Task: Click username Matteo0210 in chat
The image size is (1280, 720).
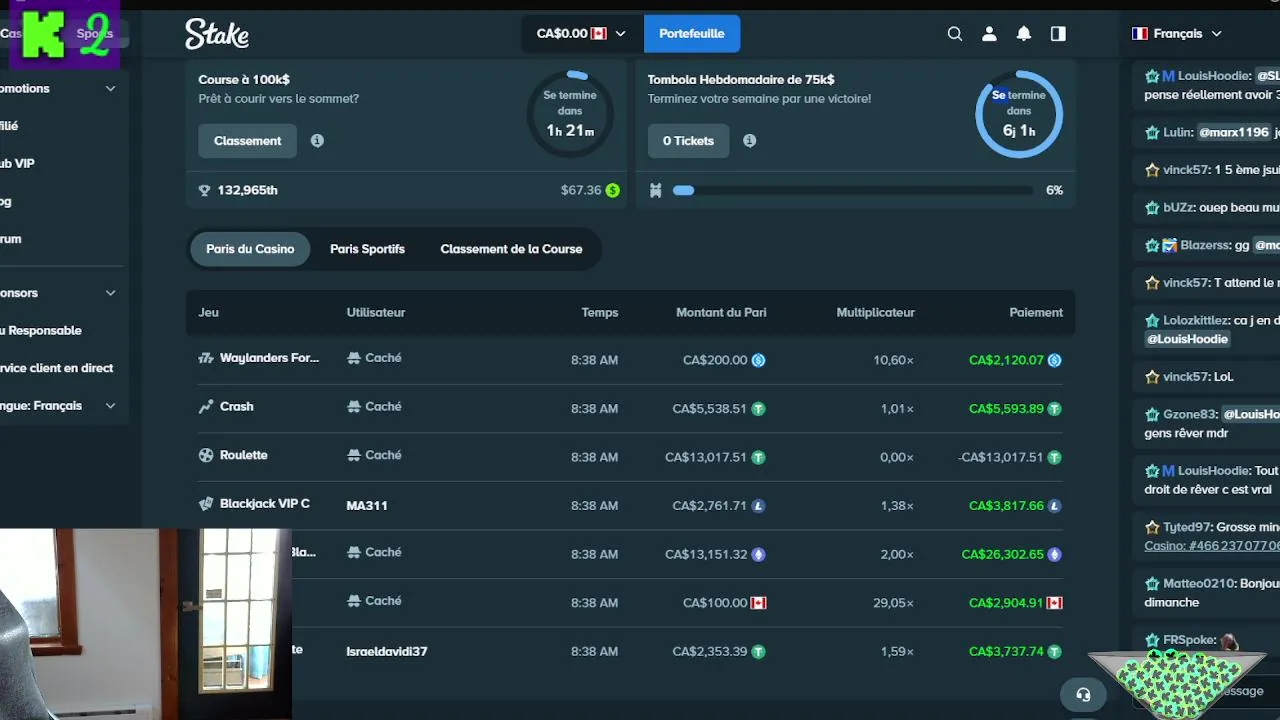Action: (x=1199, y=584)
